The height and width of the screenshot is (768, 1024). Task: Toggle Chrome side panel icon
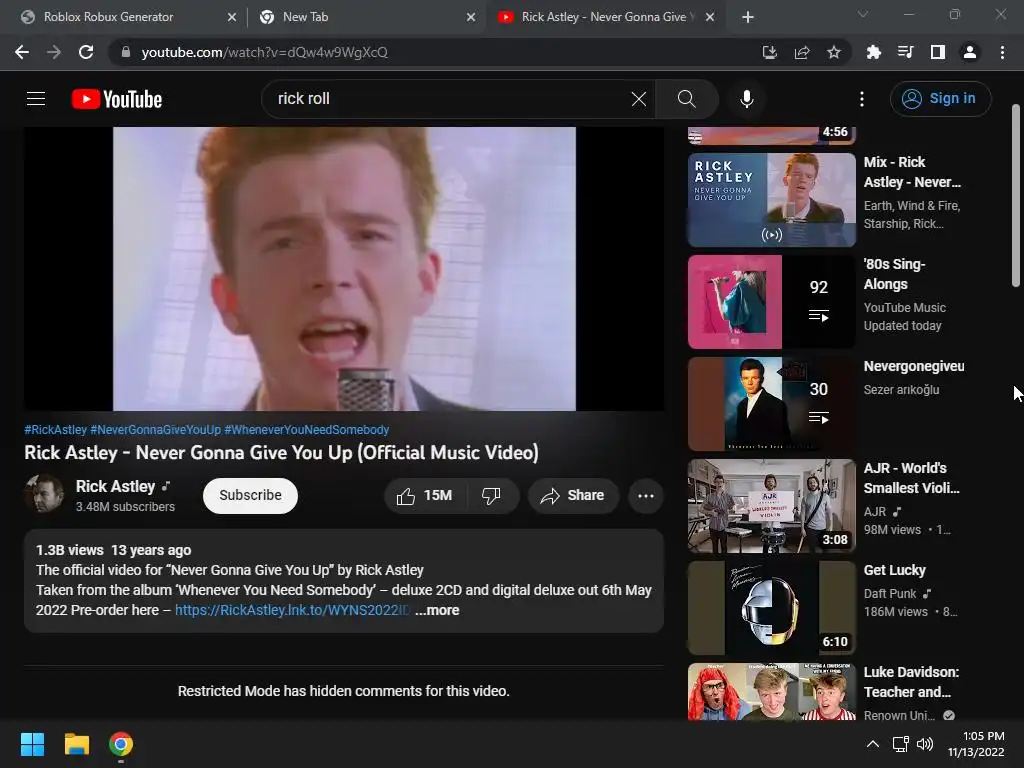(x=938, y=52)
